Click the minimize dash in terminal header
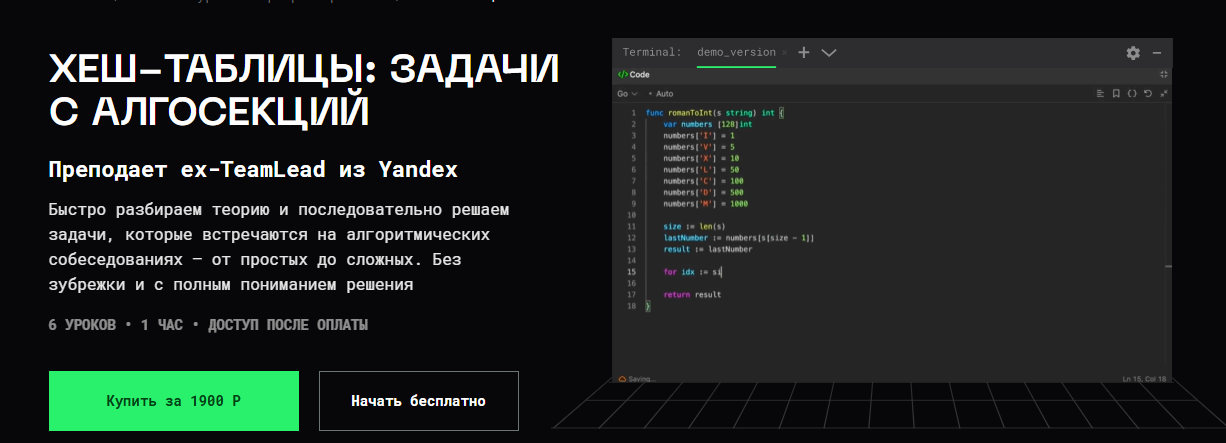This screenshot has height=443, width=1226. click(1157, 53)
